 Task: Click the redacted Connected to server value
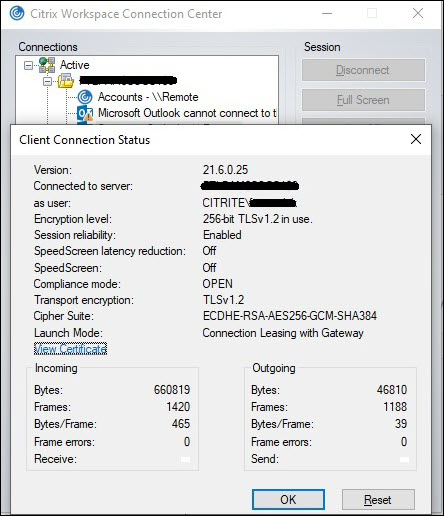click(x=250, y=186)
